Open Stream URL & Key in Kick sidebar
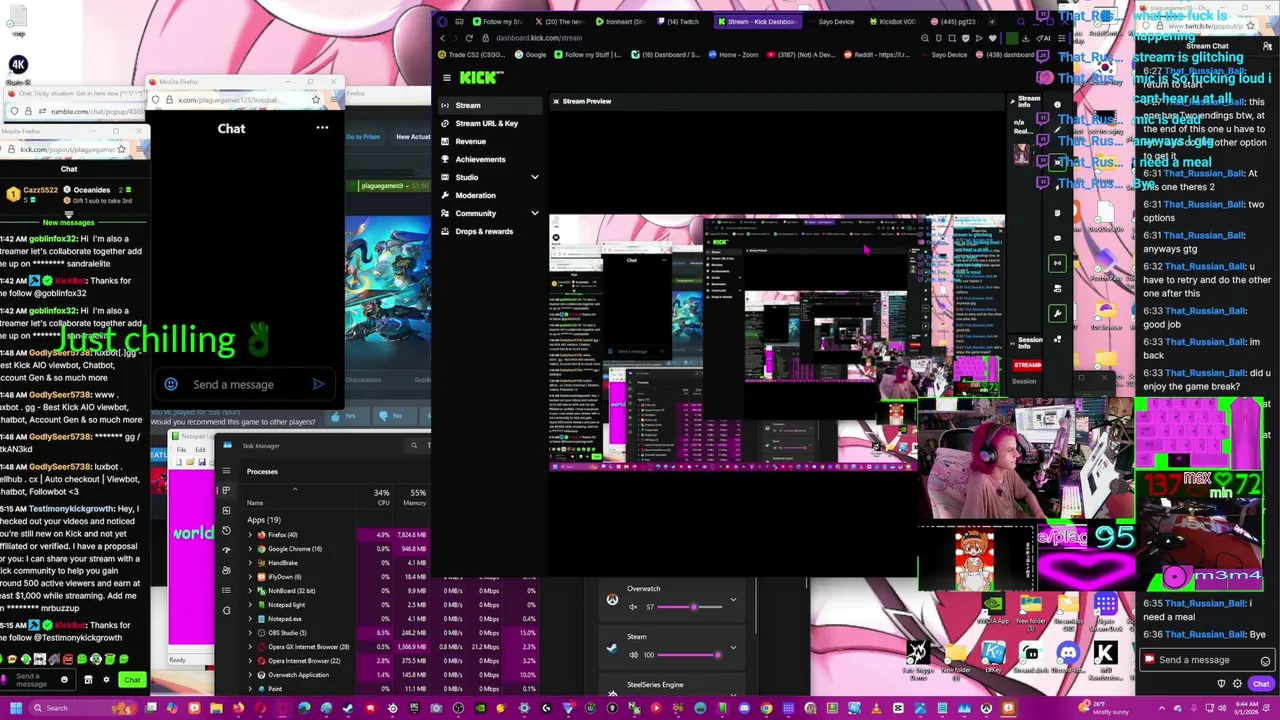The image size is (1280, 720). coord(487,123)
